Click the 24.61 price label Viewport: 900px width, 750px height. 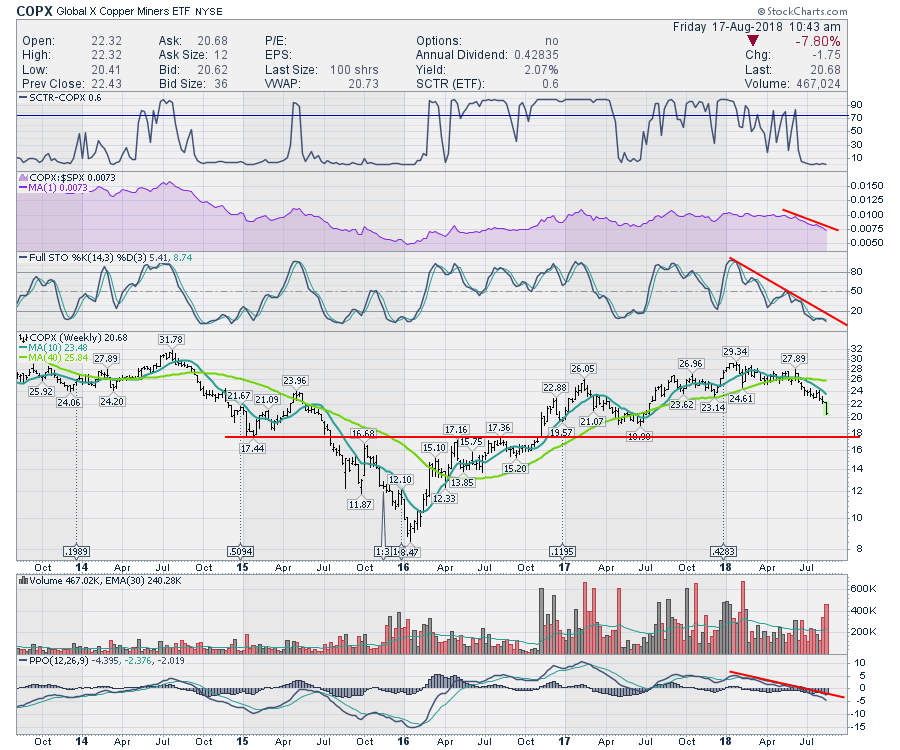click(741, 398)
